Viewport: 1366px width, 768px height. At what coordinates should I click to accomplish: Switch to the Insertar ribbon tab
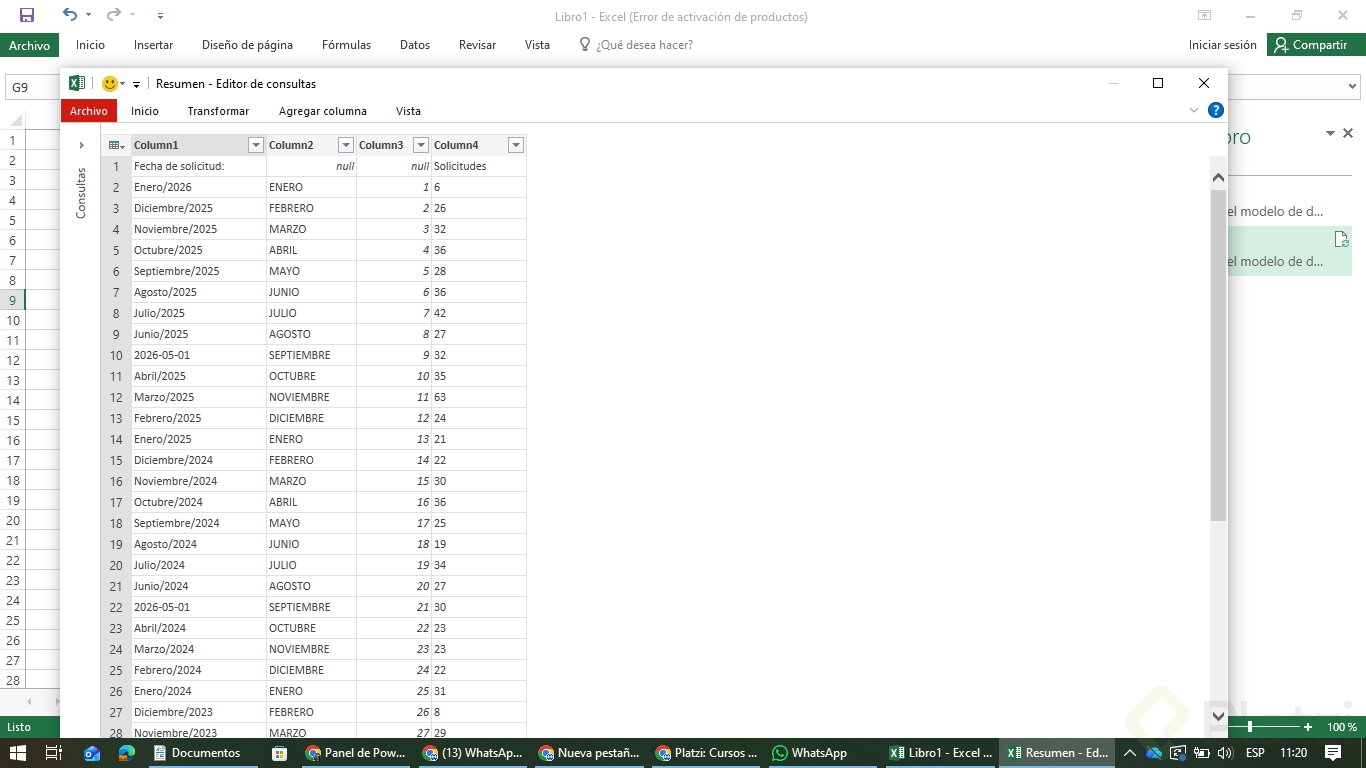pyautogui.click(x=154, y=45)
